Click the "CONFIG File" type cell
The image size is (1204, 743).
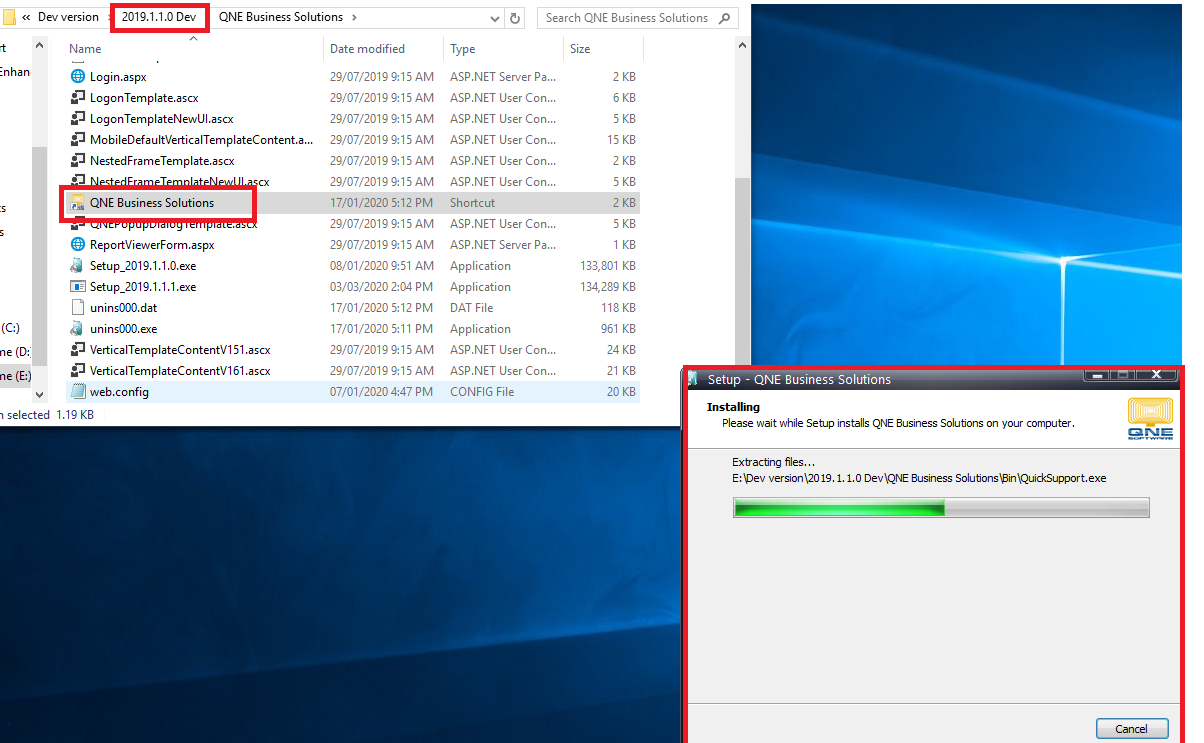[x=482, y=392]
